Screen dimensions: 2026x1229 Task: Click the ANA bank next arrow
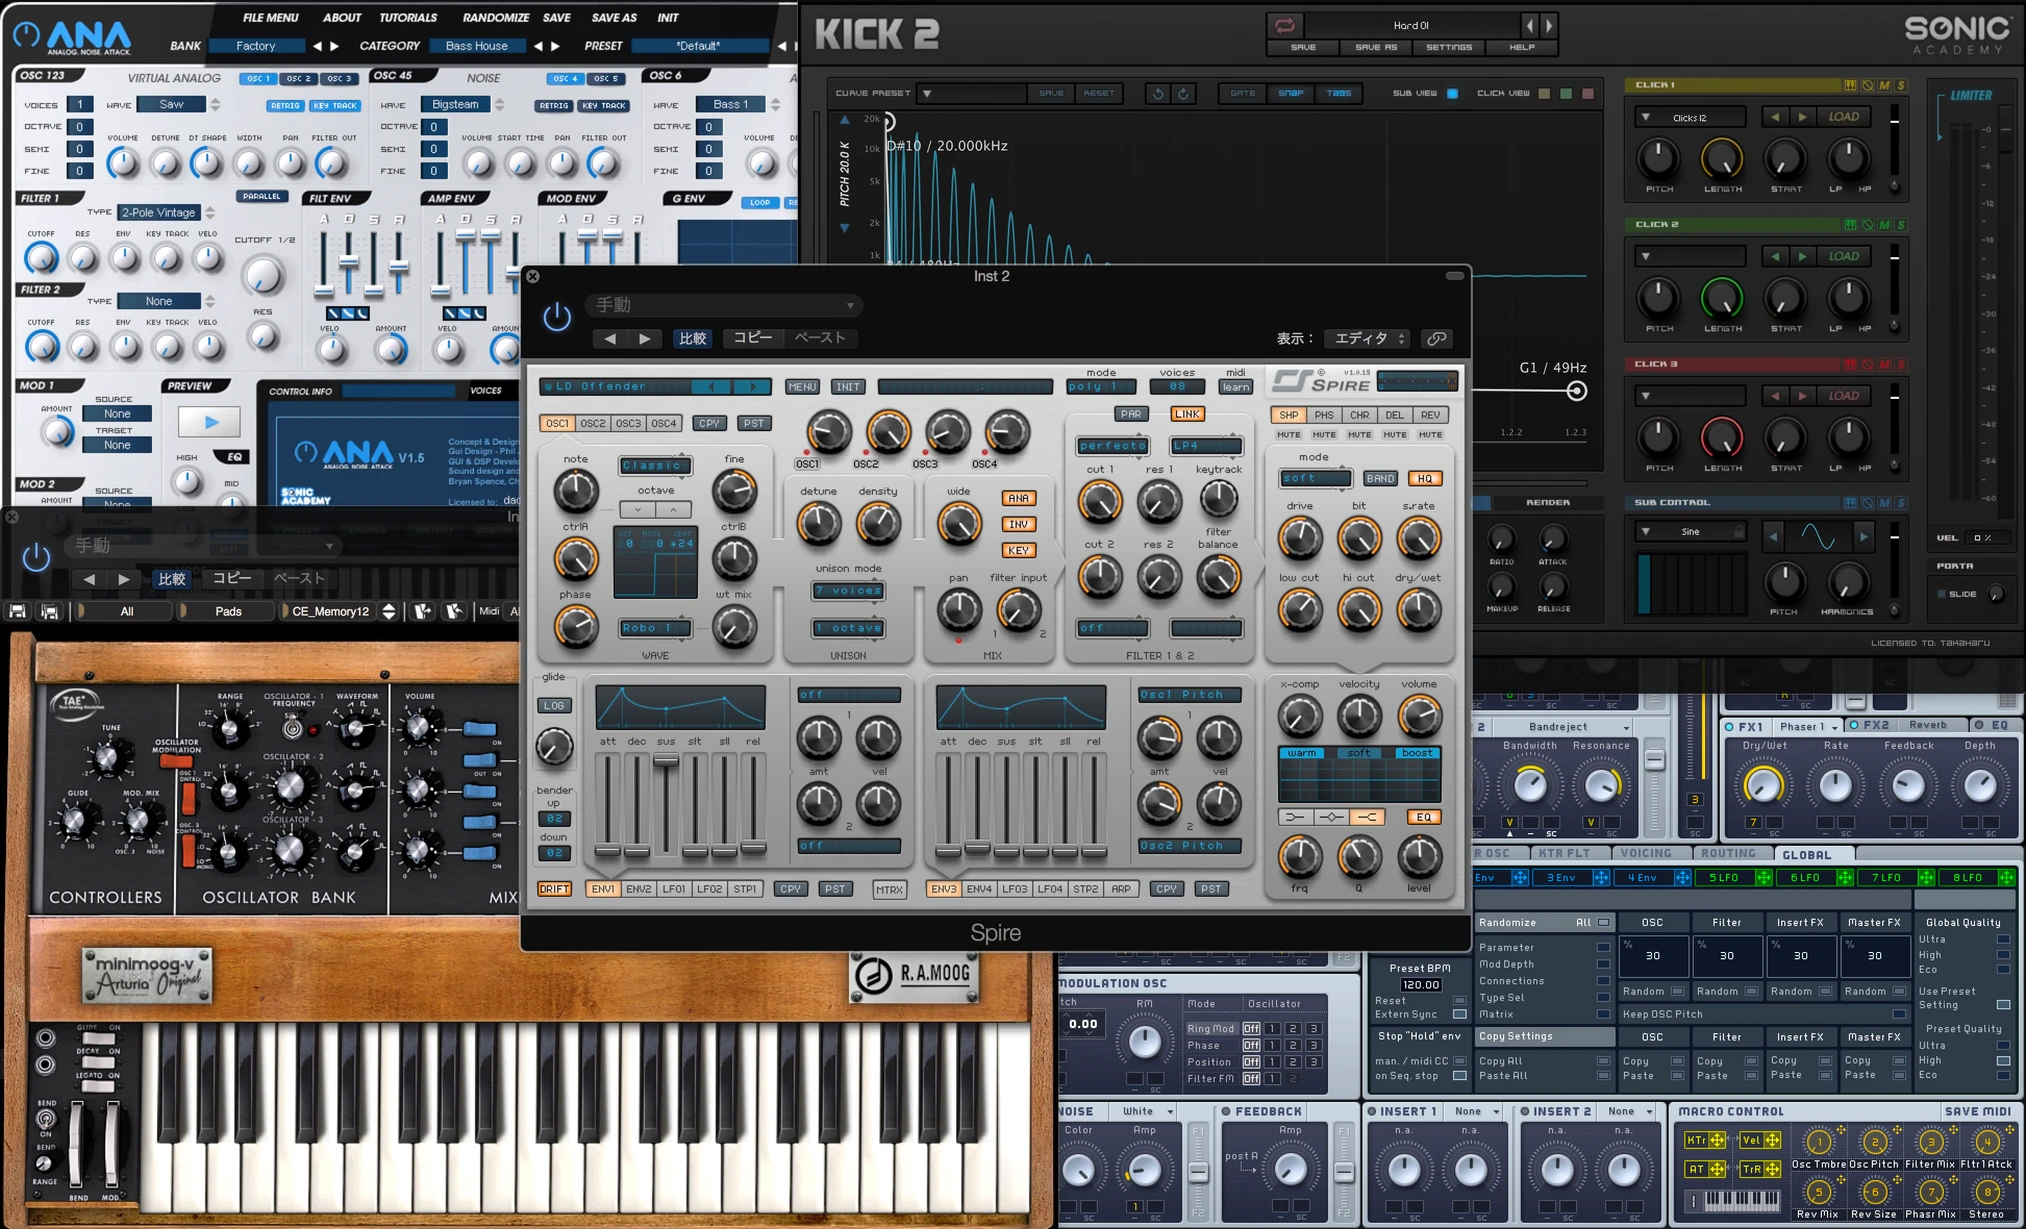[x=334, y=46]
